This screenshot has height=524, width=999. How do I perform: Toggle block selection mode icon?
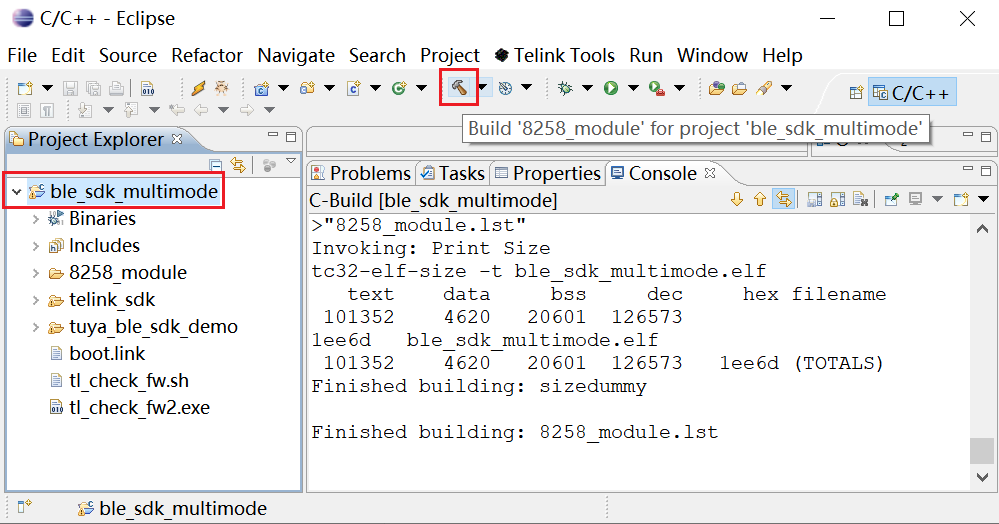(24, 110)
